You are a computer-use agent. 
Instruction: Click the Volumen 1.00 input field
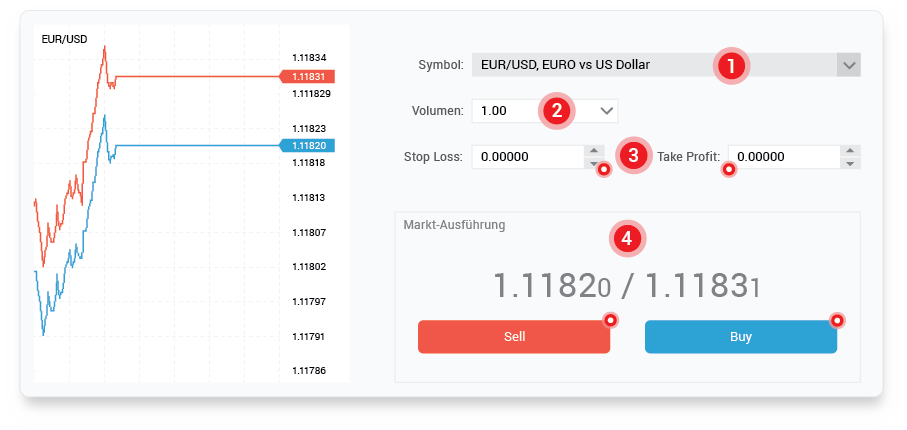tap(545, 111)
